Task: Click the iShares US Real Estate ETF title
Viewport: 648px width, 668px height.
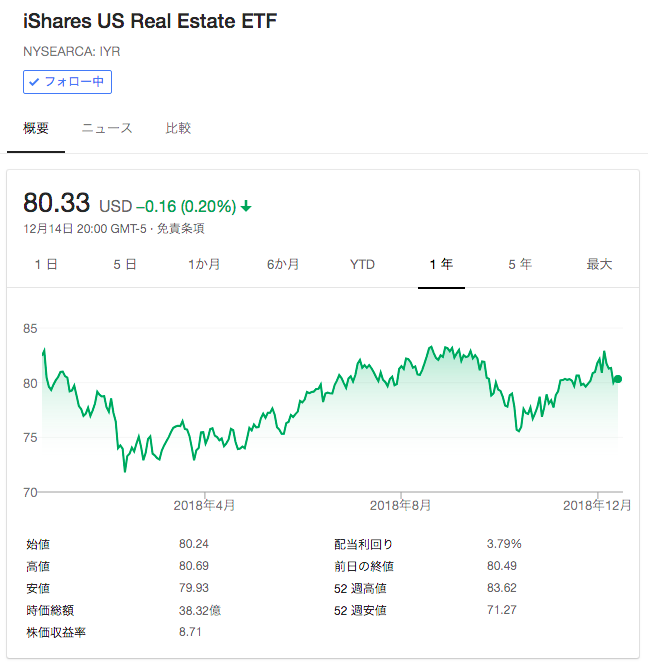Action: pyautogui.click(x=150, y=21)
